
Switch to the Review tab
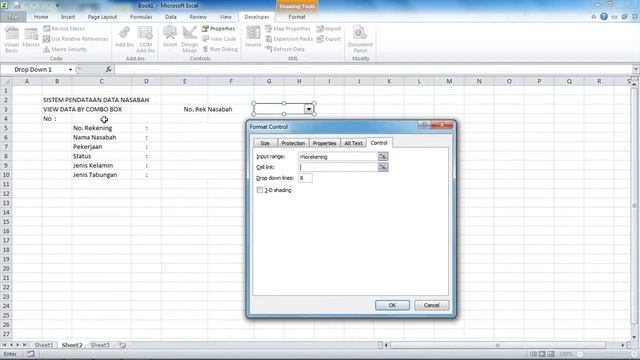tap(198, 17)
